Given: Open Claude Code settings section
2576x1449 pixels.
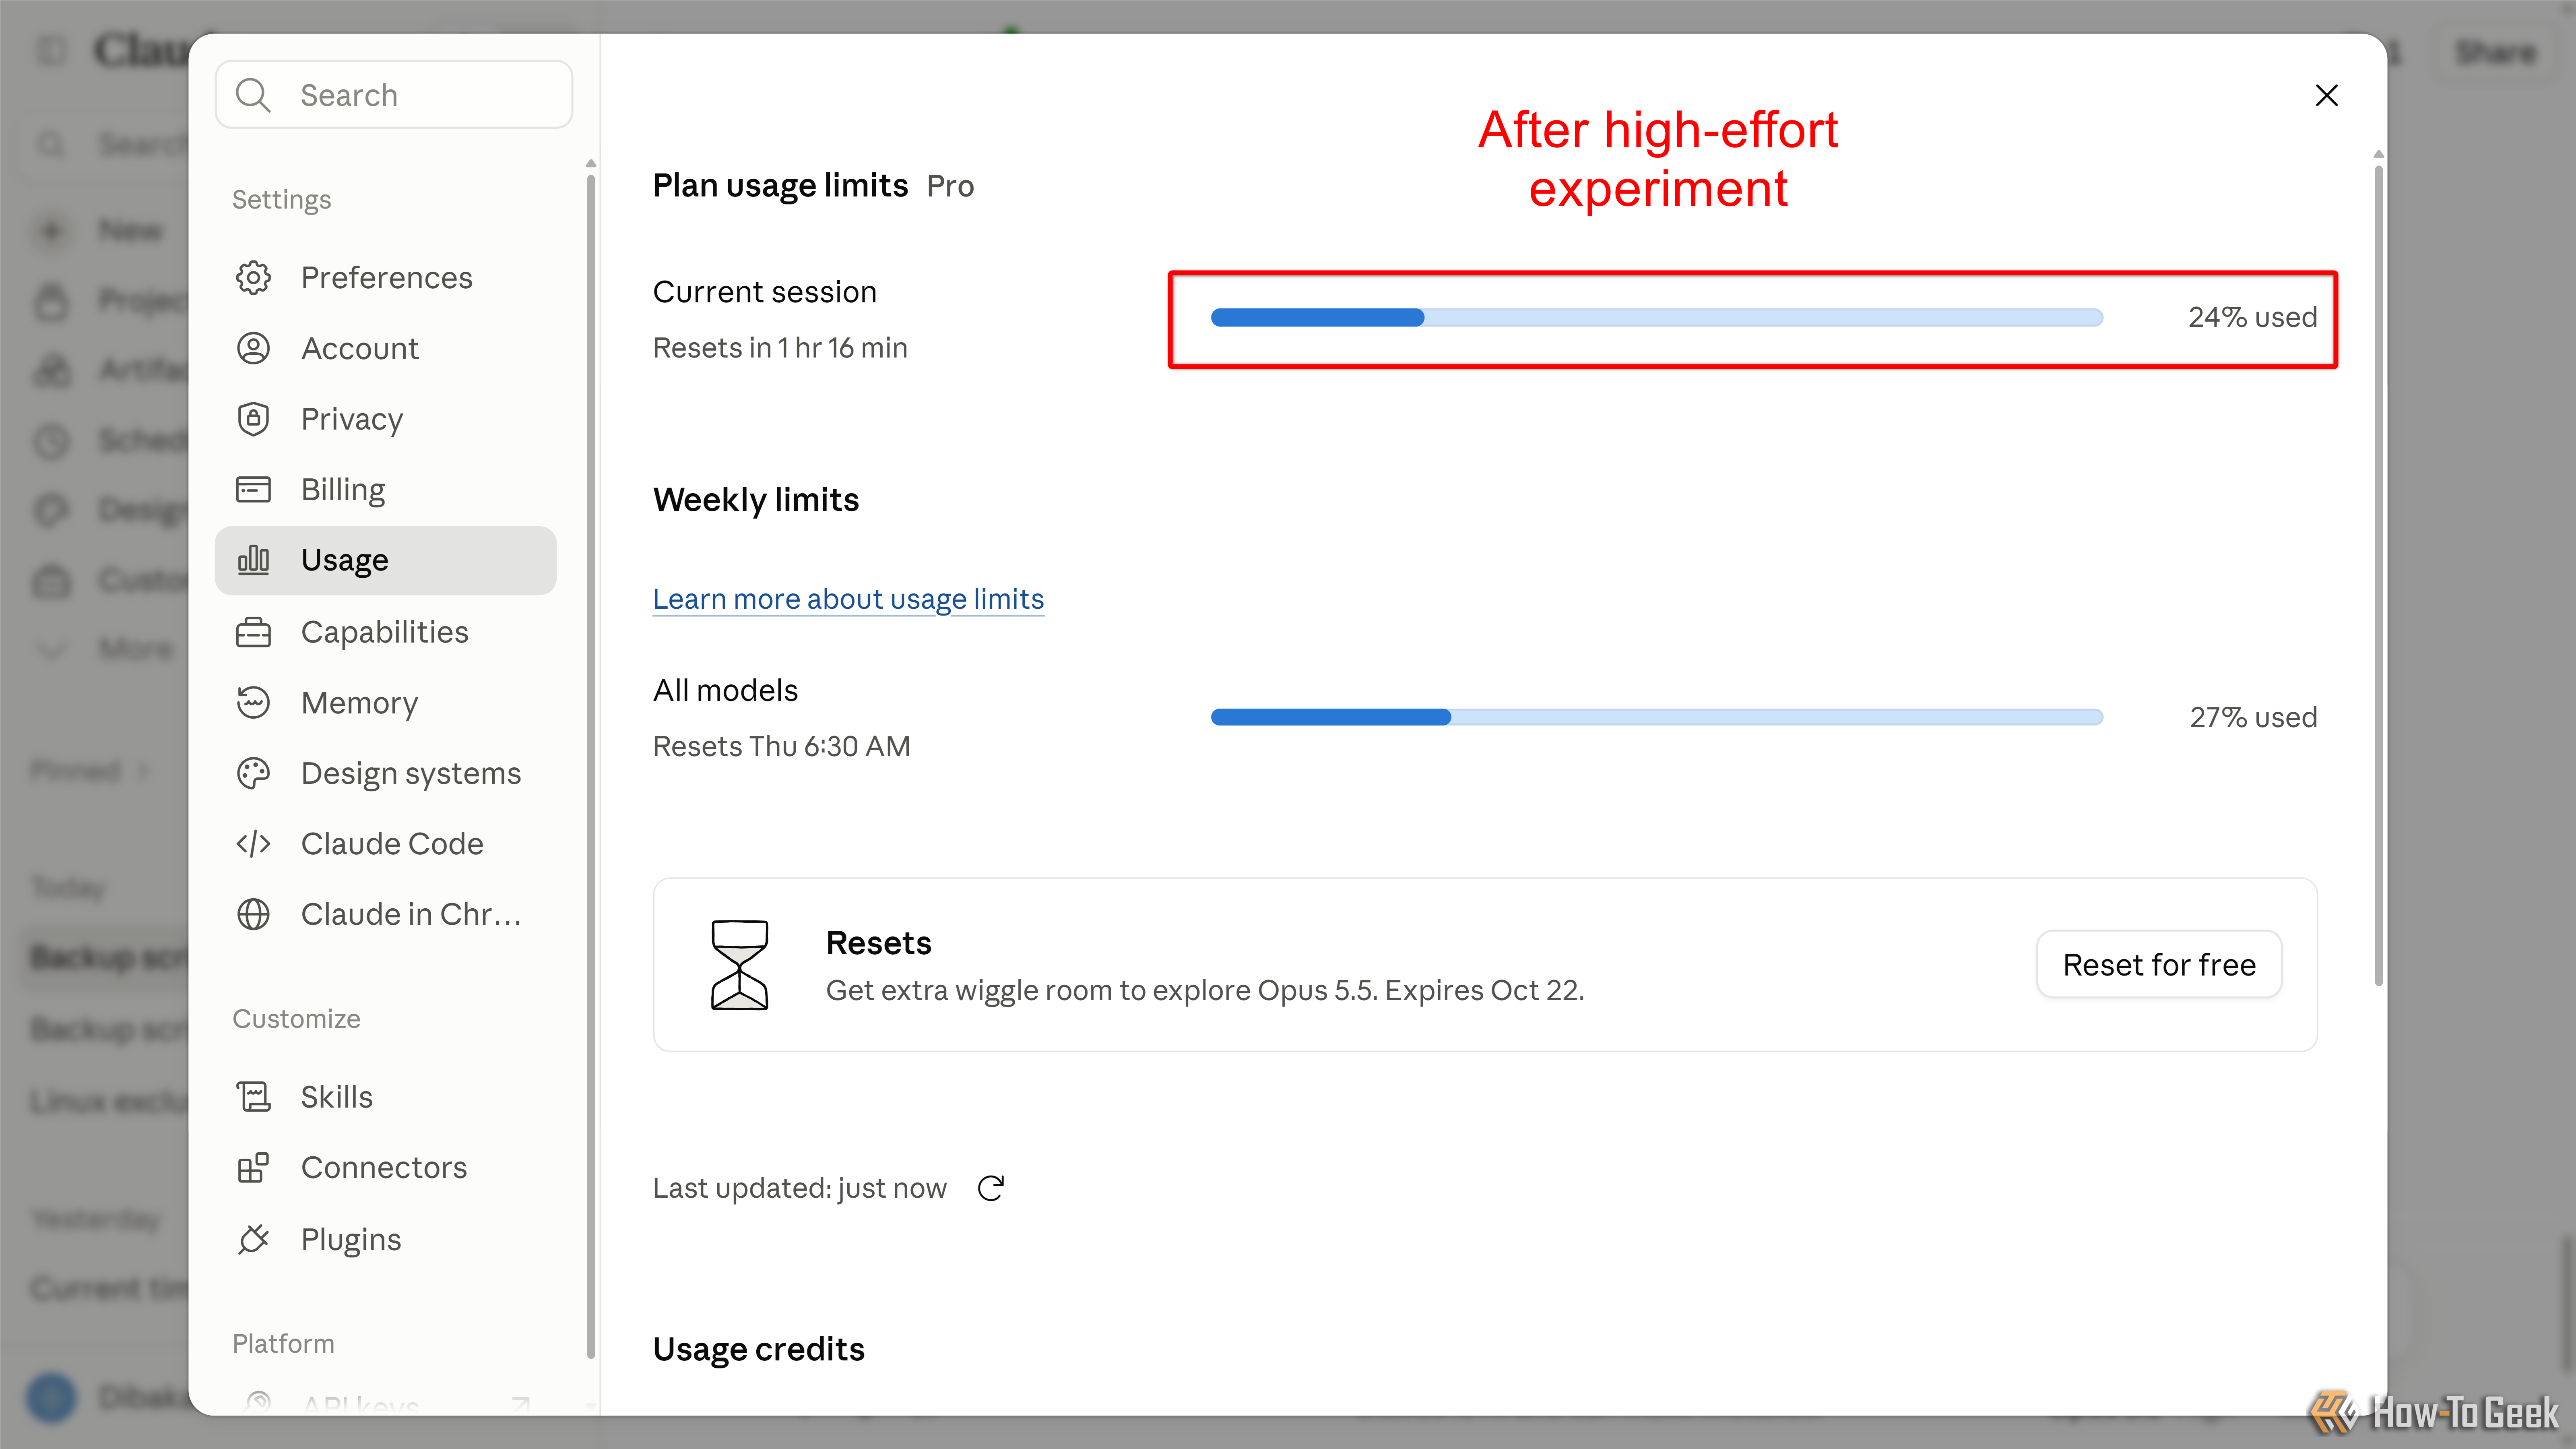Looking at the screenshot, I should point(386,844).
